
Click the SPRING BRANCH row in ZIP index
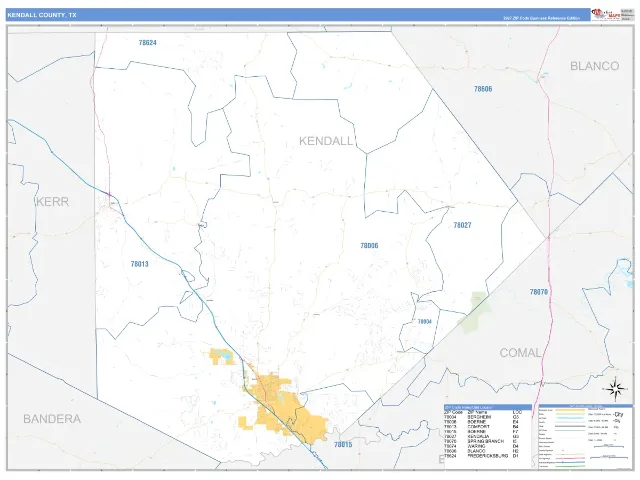(482, 442)
